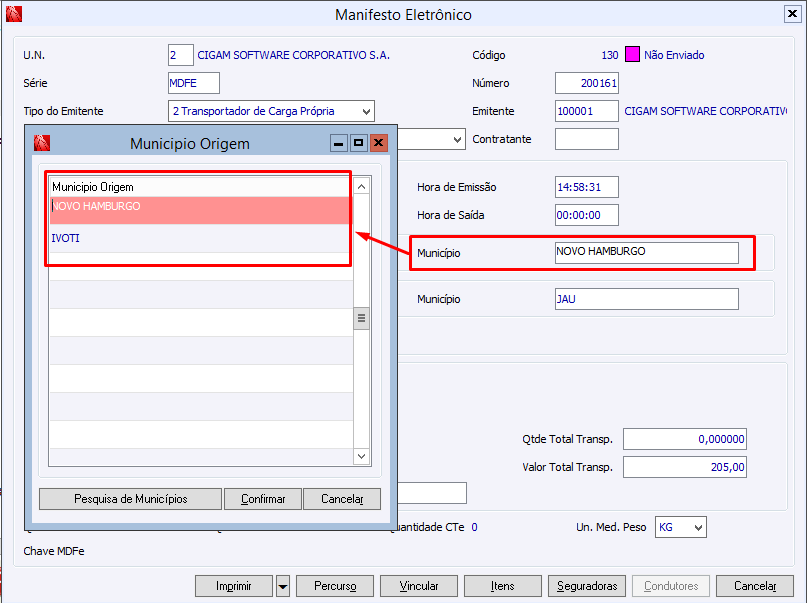Viewport: 807px width, 603px height.
Task: Click the list scrollbar down arrow
Action: 362,456
